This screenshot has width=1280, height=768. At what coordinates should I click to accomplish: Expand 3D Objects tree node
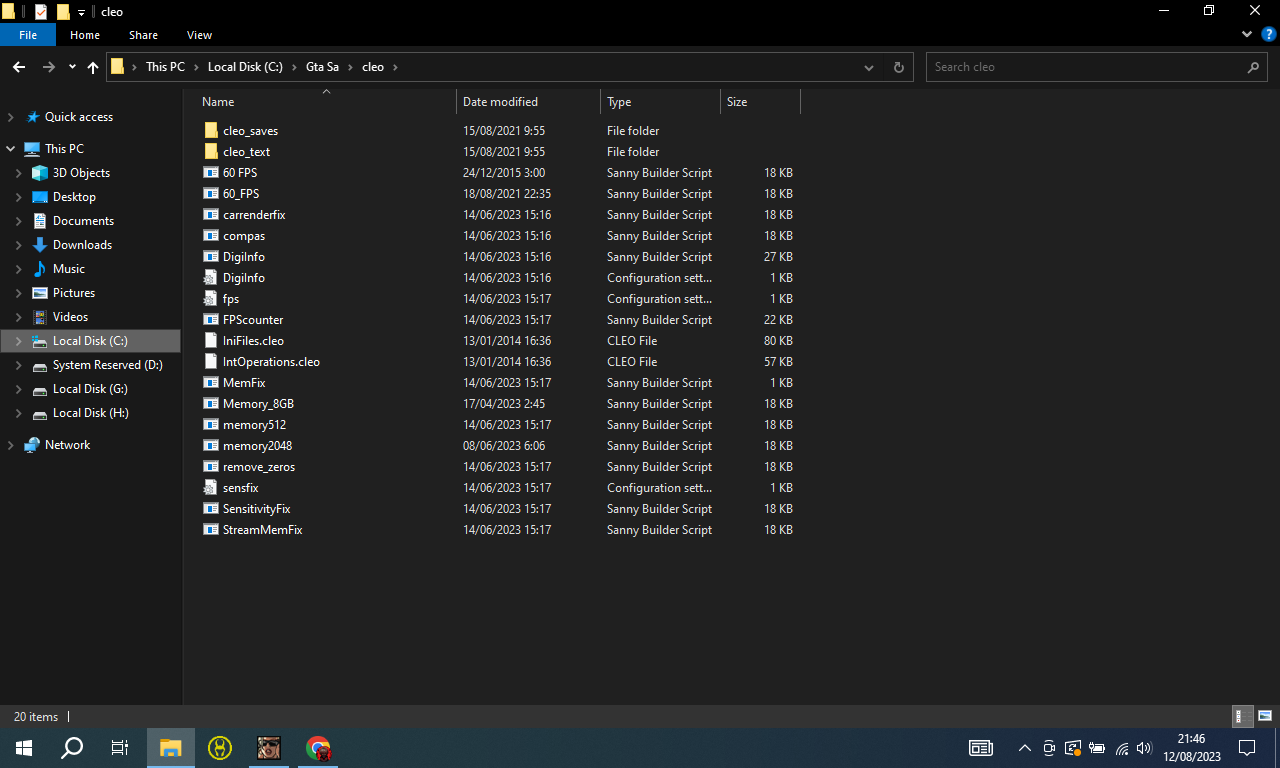click(19, 173)
